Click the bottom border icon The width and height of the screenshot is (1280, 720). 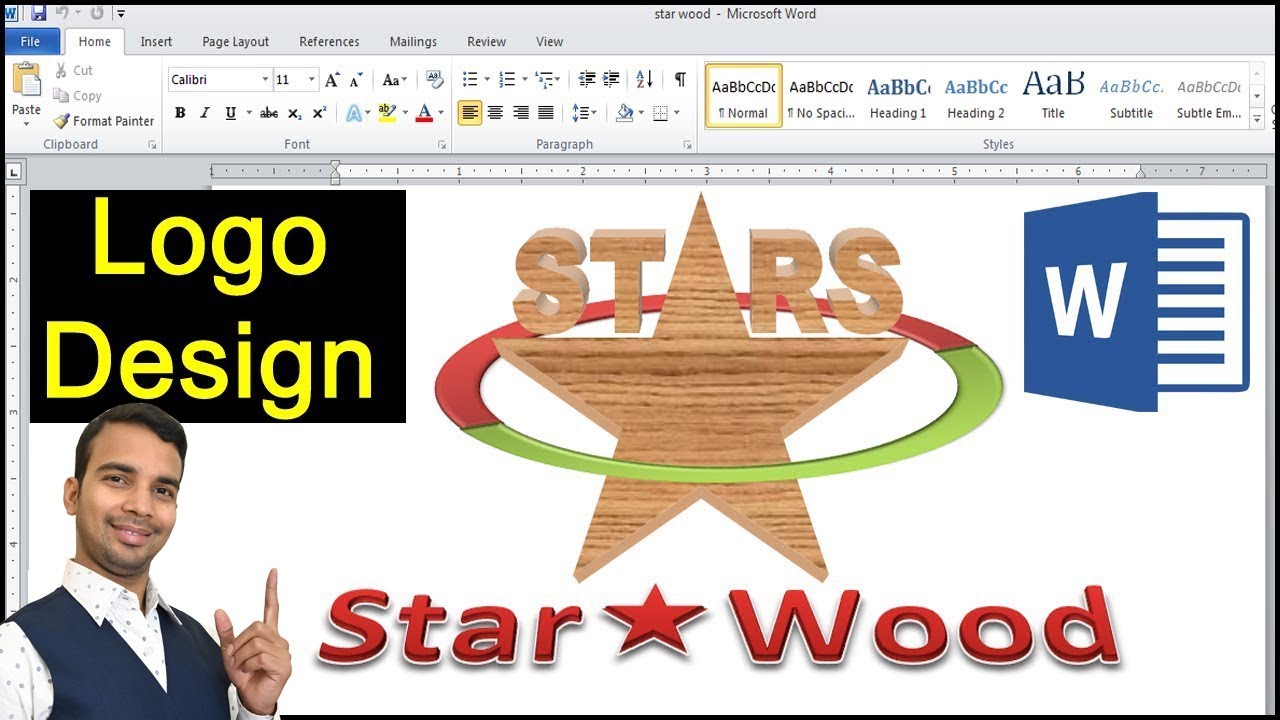pos(660,113)
